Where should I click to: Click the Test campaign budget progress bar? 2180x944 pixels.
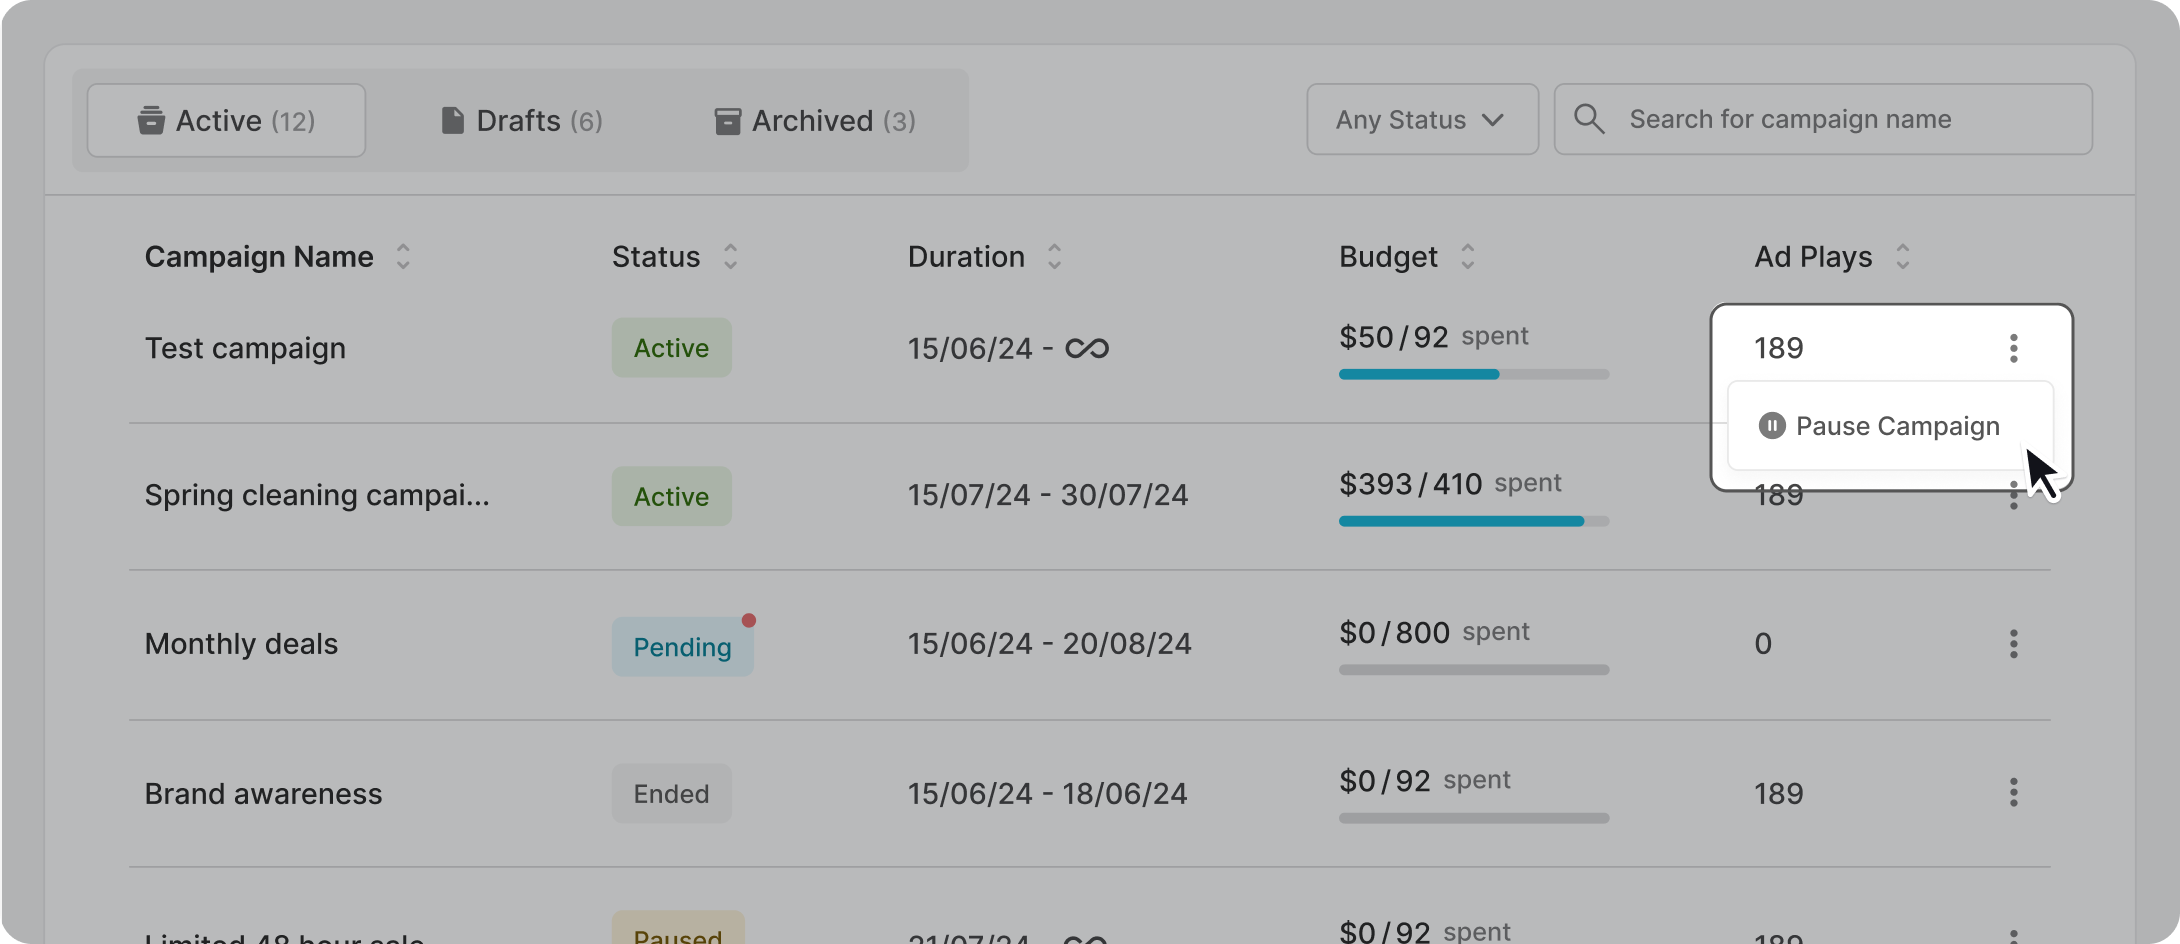pyautogui.click(x=1473, y=375)
